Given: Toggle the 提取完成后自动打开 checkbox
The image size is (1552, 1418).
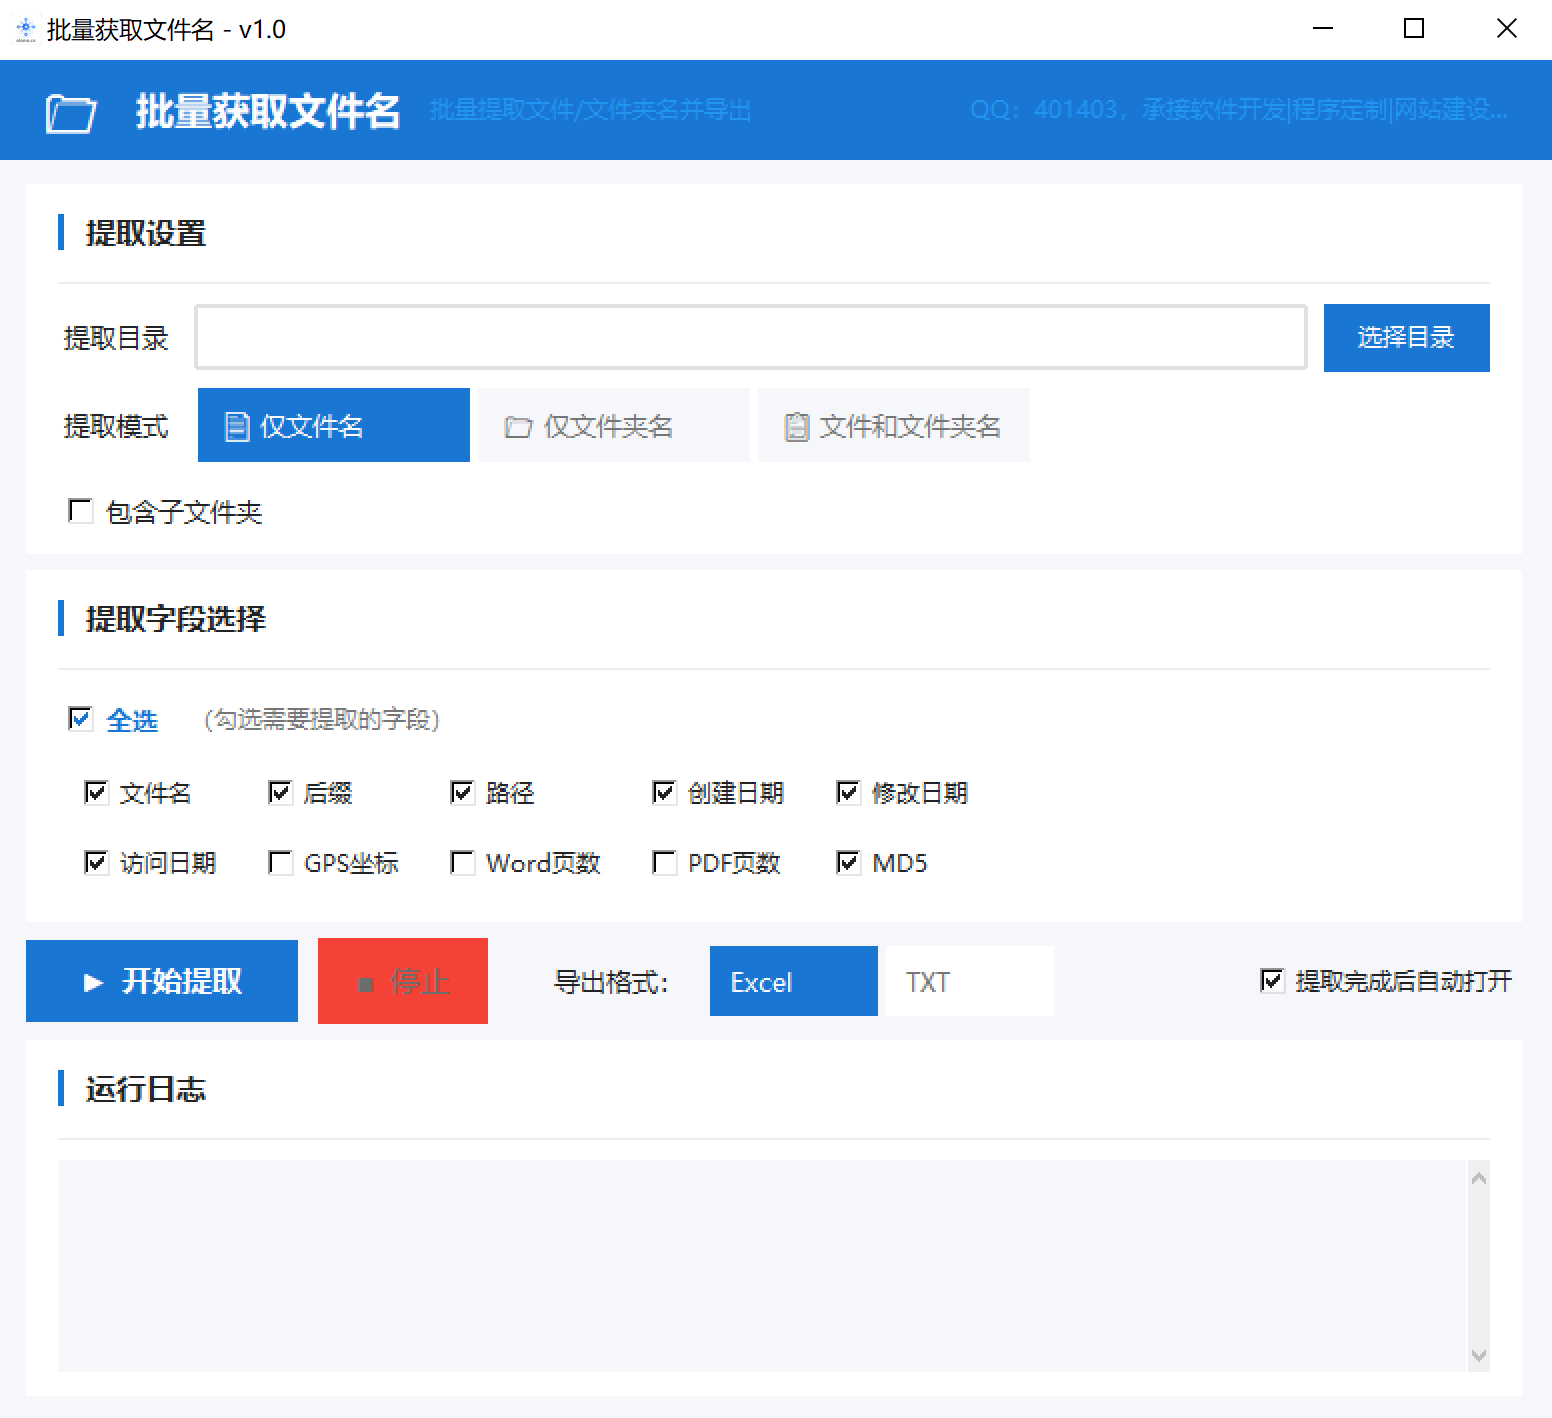Looking at the screenshot, I should pos(1272,981).
